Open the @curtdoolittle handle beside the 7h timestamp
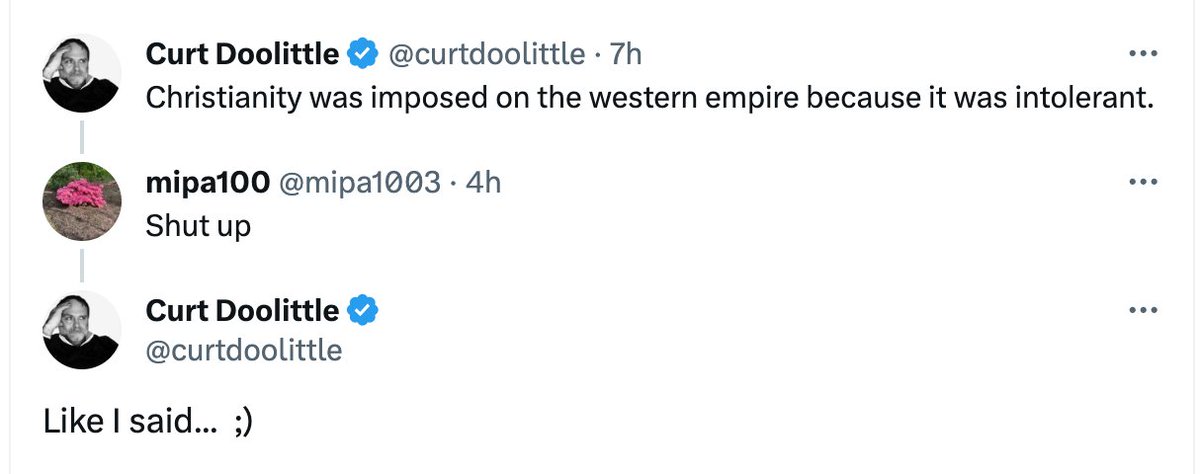The height and width of the screenshot is (474, 1200). point(485,55)
